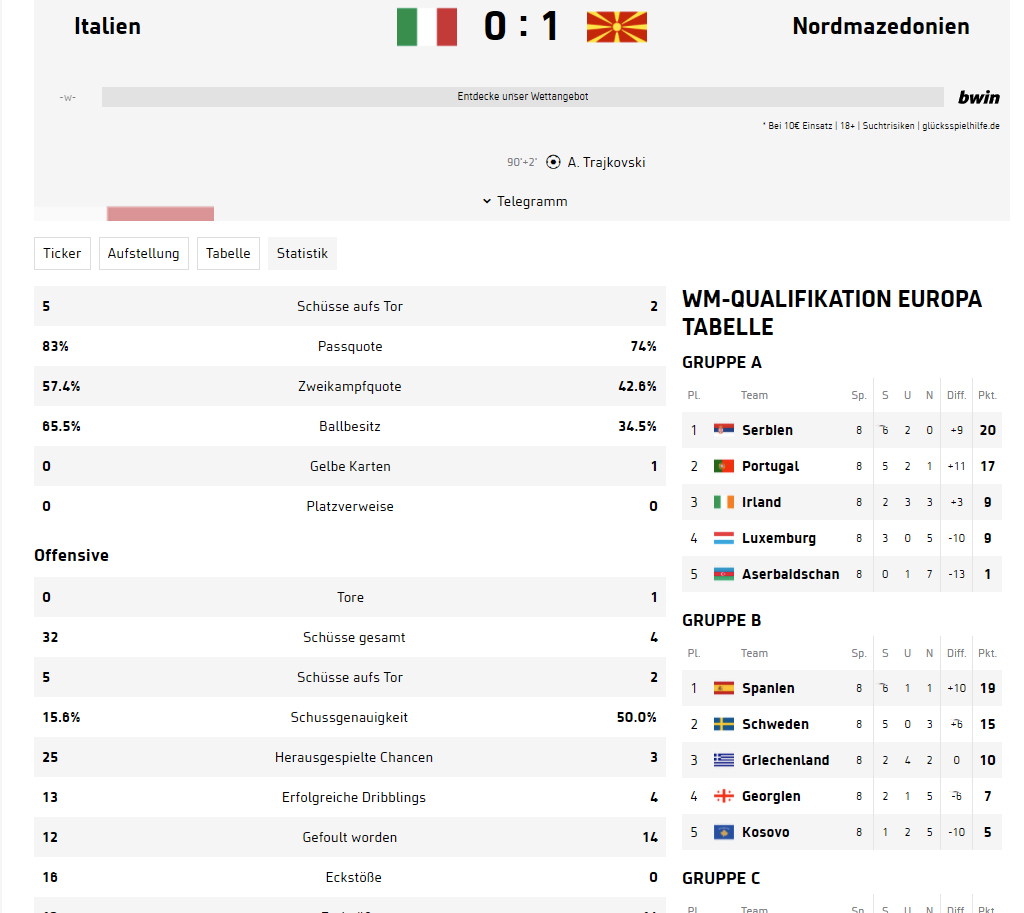Click Spanien flag in Gruppe B
The height and width of the screenshot is (913, 1024).
[x=724, y=688]
